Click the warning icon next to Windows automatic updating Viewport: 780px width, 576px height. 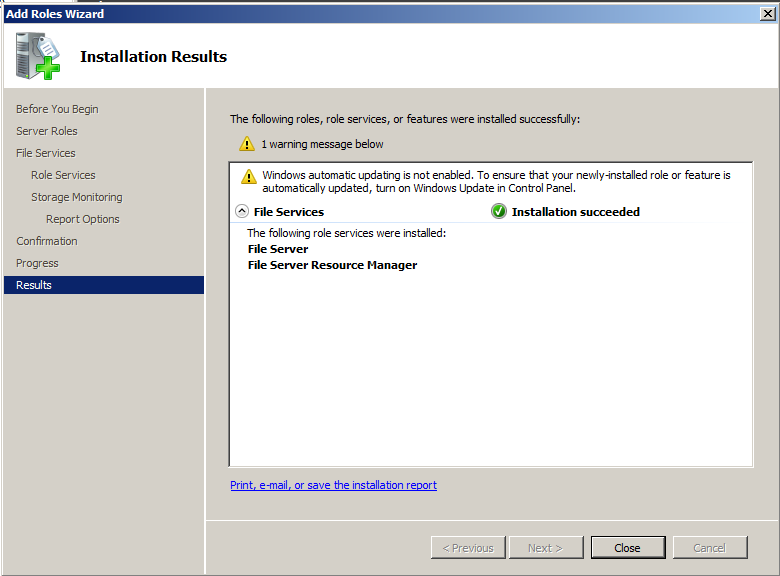pos(249,176)
